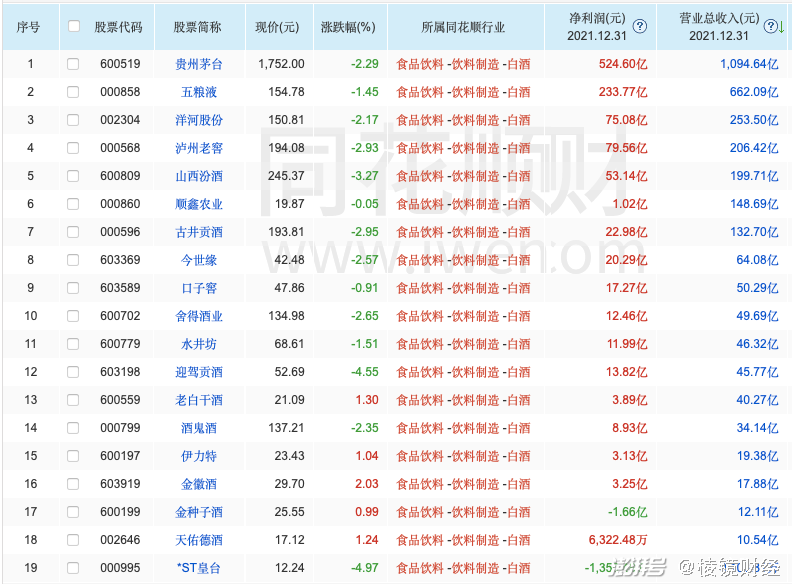Tick checkbox for 000568 泸州老窖 row
The height and width of the screenshot is (584, 792).
73,148
